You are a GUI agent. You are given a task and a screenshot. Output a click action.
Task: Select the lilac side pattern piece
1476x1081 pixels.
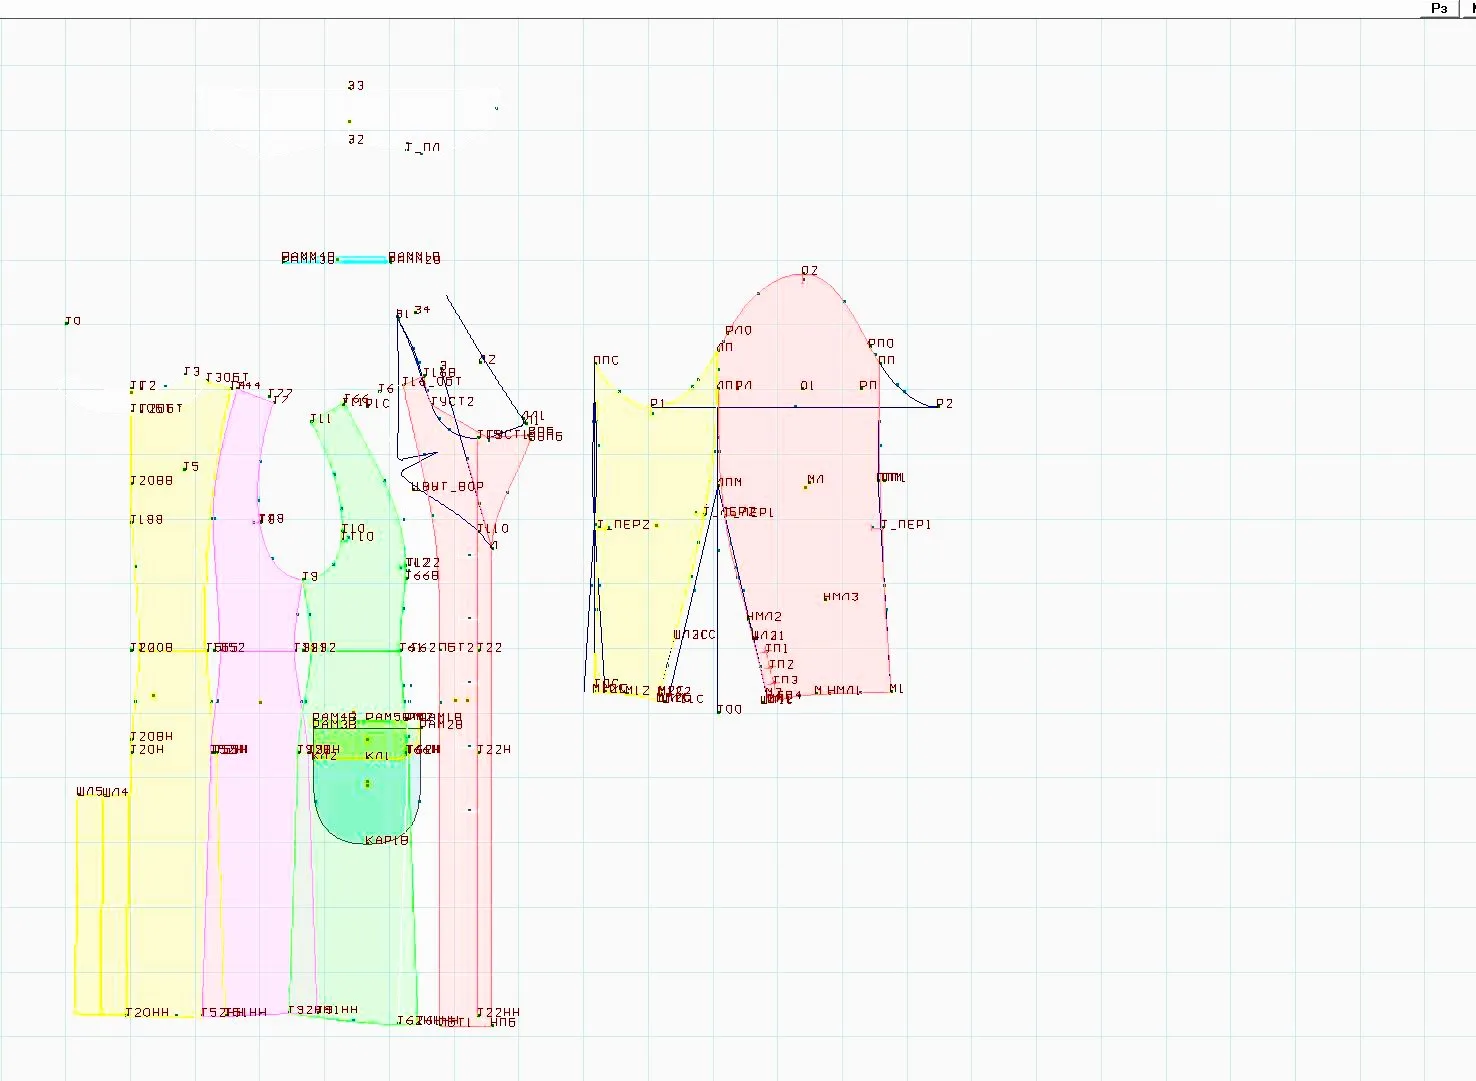point(250,700)
